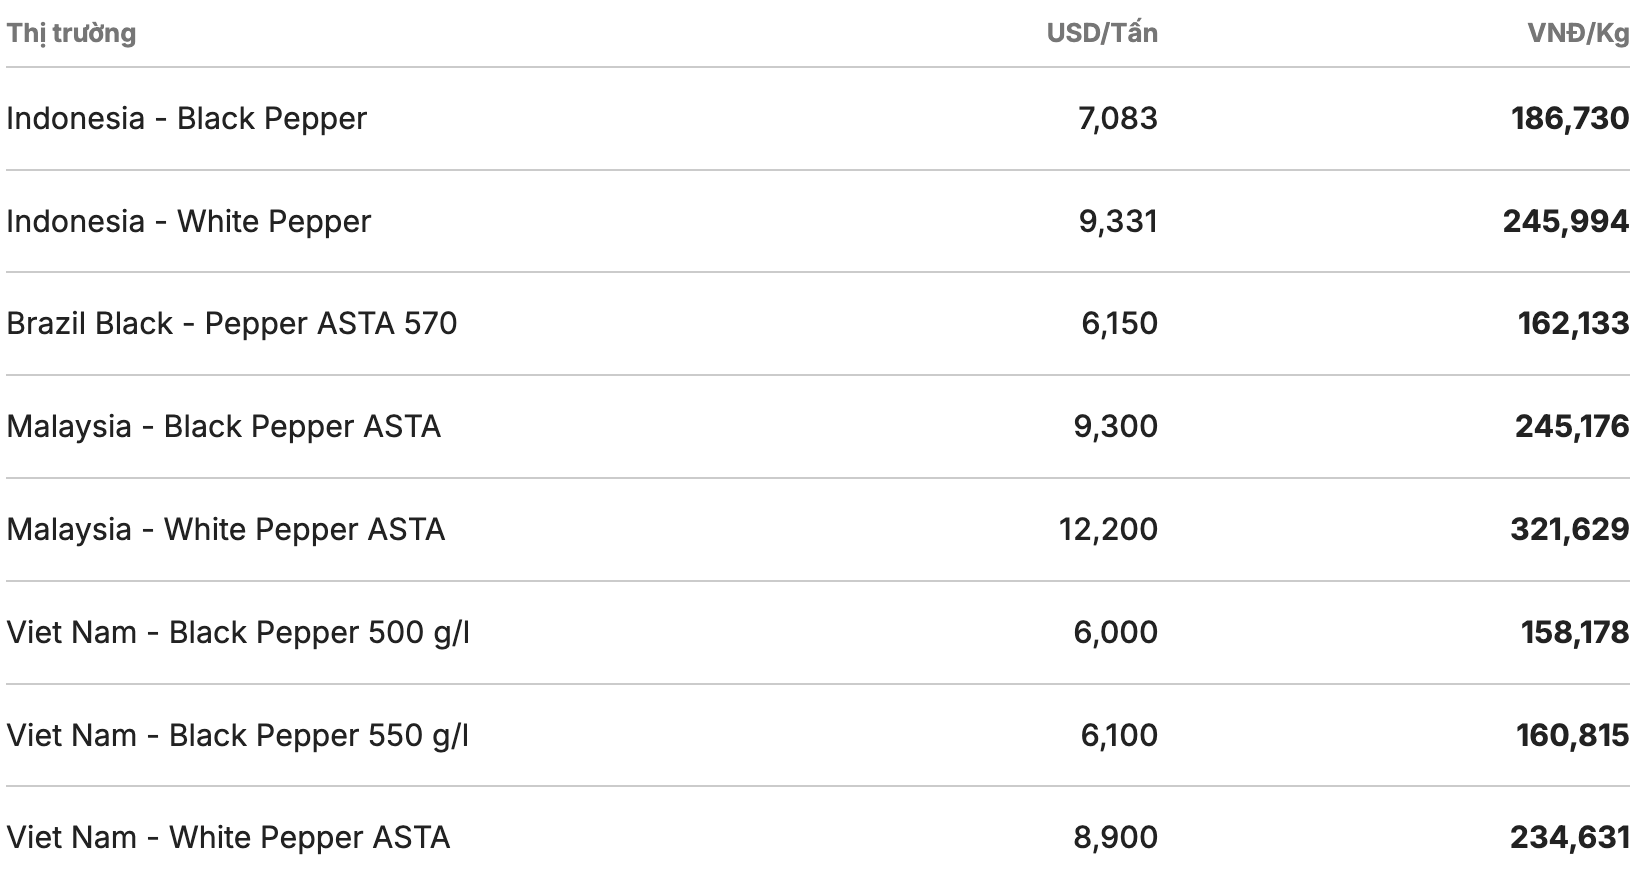Click the 'Thị trường' column header
Image resolution: width=1650 pixels, height=876 pixels.
click(71, 33)
